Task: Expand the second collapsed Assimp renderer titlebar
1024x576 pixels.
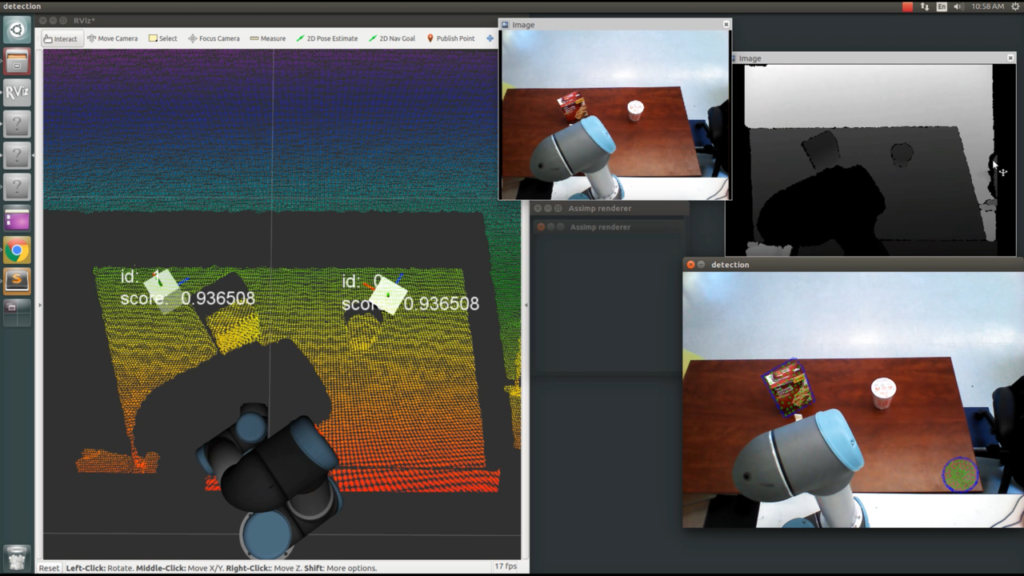Action: coord(600,227)
